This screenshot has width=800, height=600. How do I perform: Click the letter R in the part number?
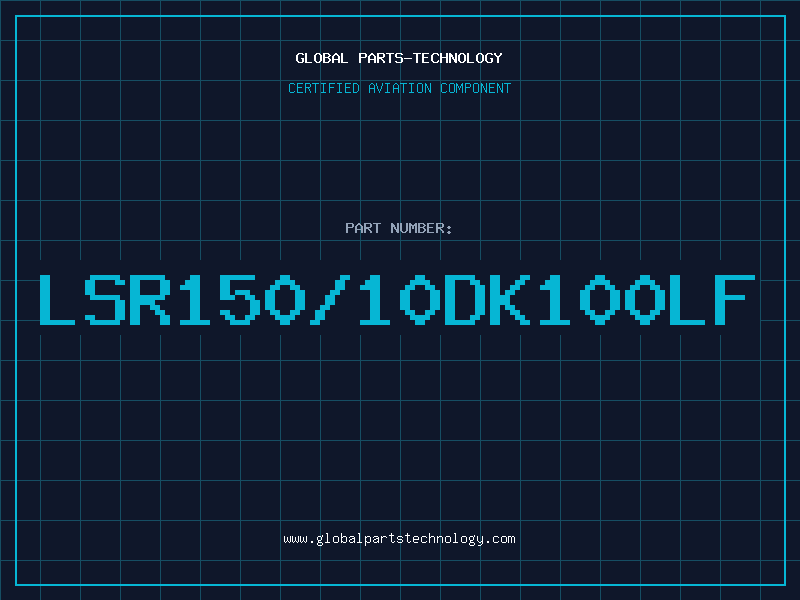coord(149,299)
